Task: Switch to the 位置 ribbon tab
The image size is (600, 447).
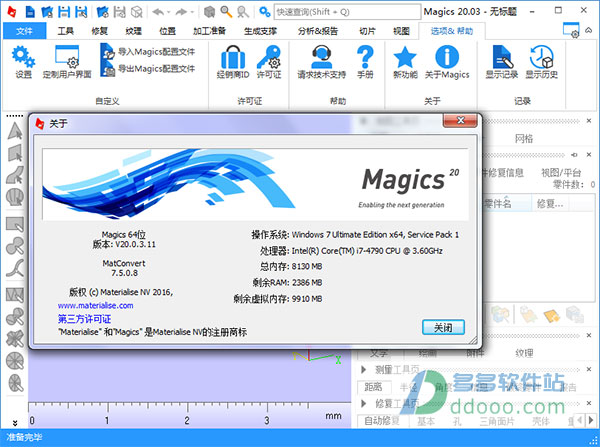Action: (x=168, y=31)
